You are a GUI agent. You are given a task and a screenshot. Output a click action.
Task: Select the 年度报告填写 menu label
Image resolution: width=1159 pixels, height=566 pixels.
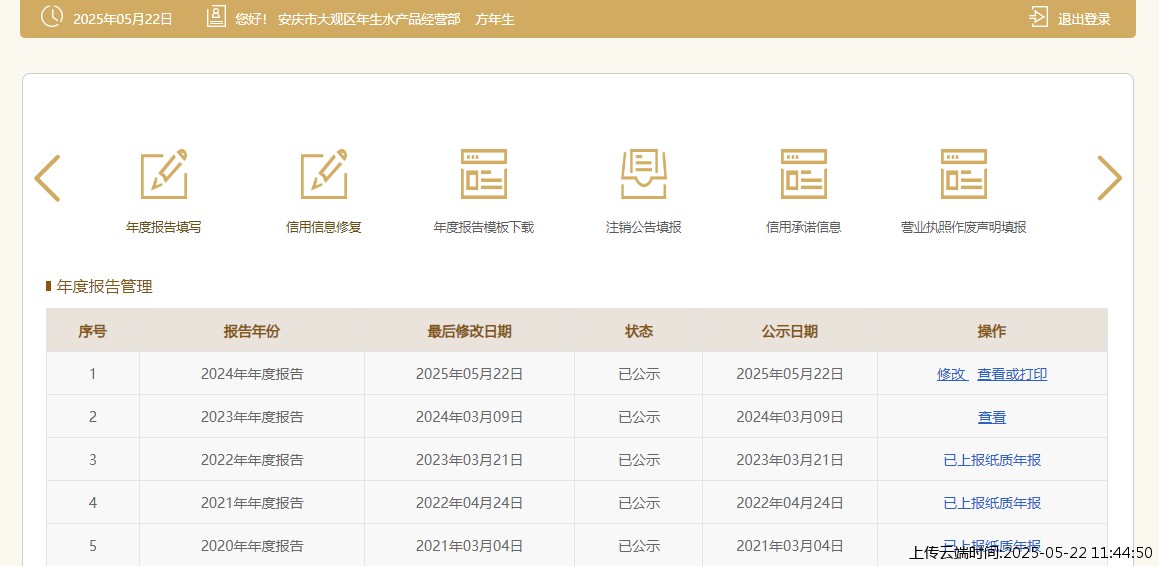click(163, 227)
